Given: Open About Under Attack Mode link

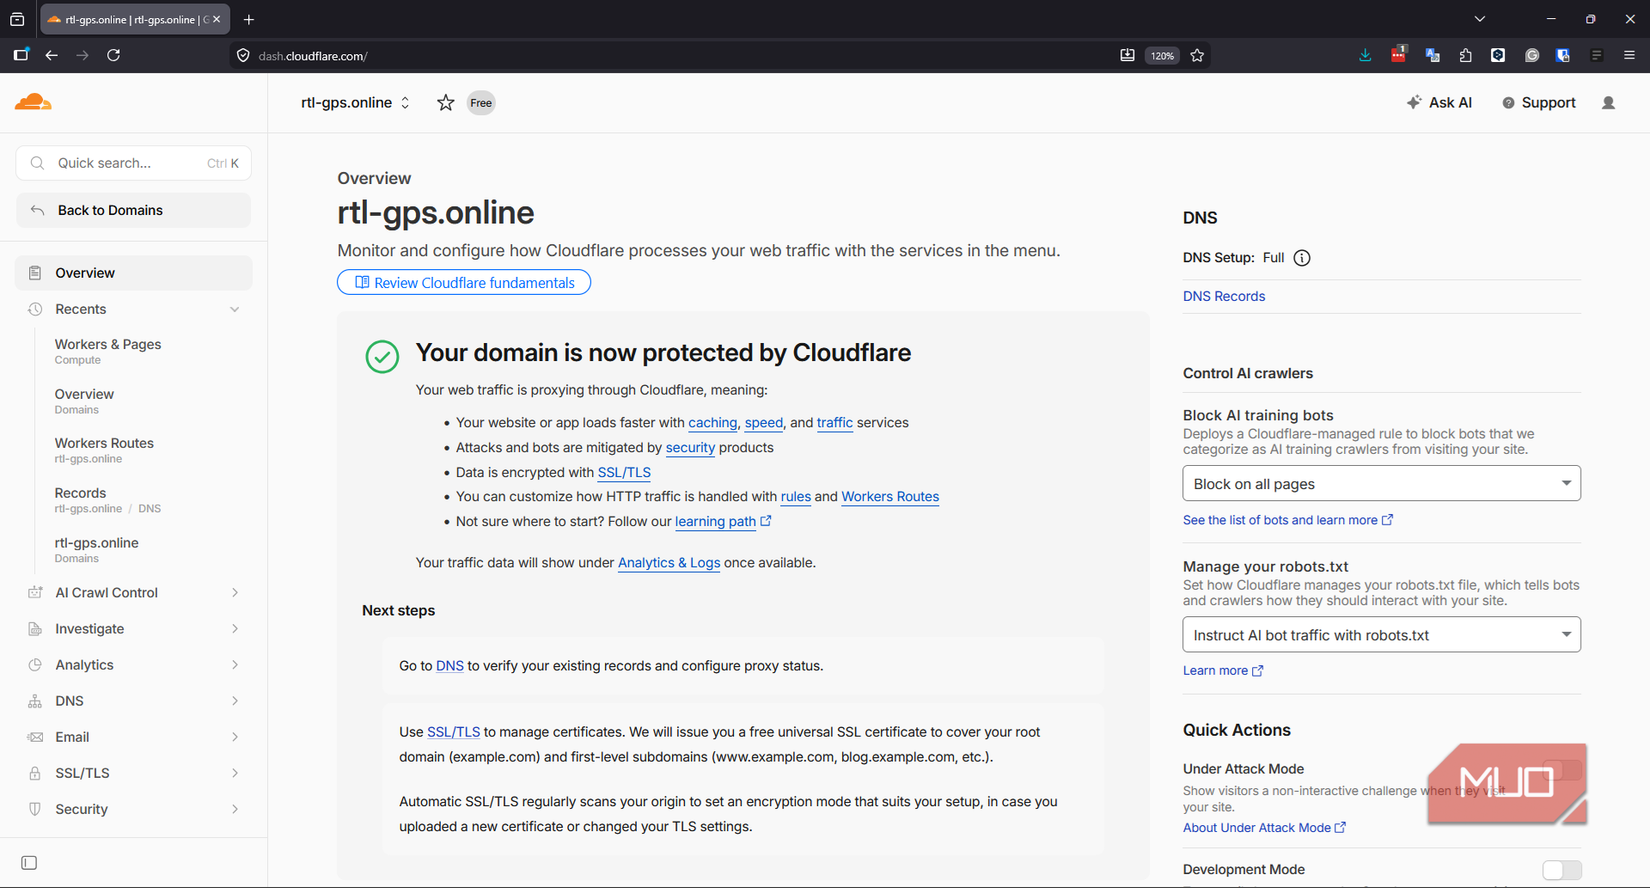Looking at the screenshot, I should 1264,828.
